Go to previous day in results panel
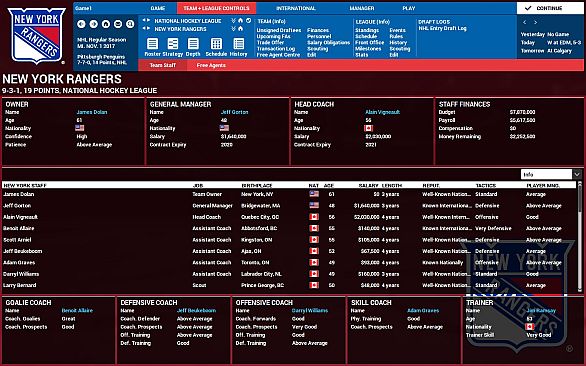The height and width of the screenshot is (366, 586). click(x=525, y=22)
